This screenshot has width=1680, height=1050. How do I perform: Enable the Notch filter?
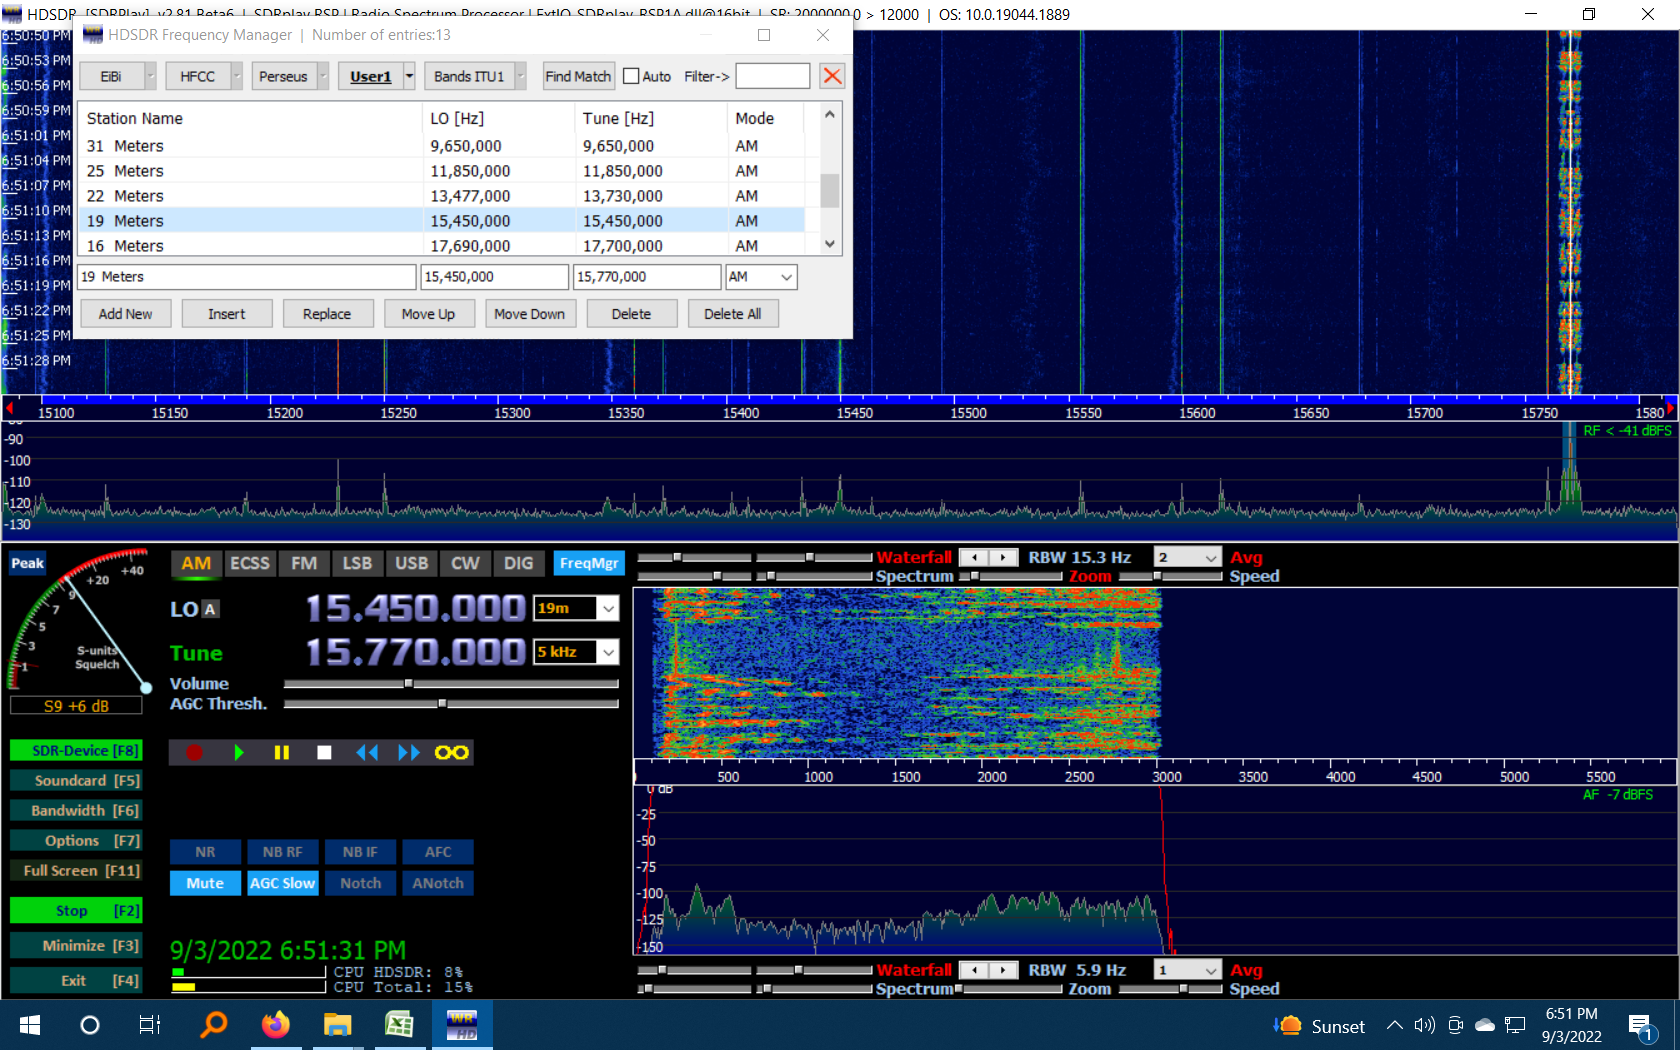point(360,883)
